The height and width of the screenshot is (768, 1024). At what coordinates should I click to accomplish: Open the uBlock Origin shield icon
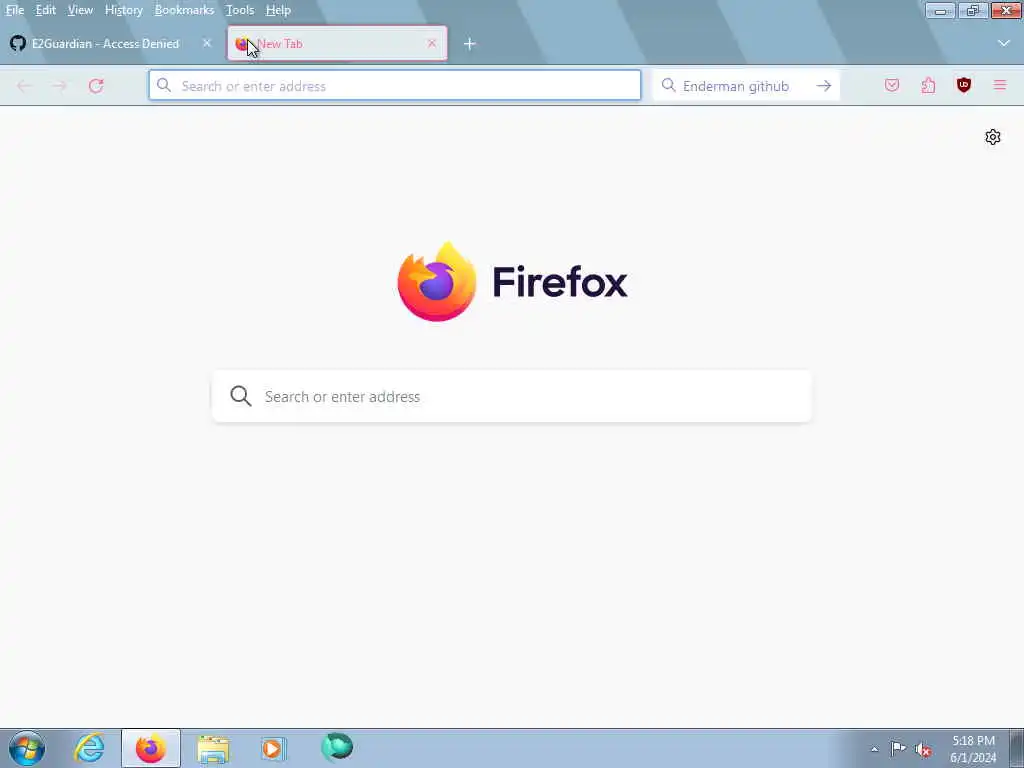point(963,85)
